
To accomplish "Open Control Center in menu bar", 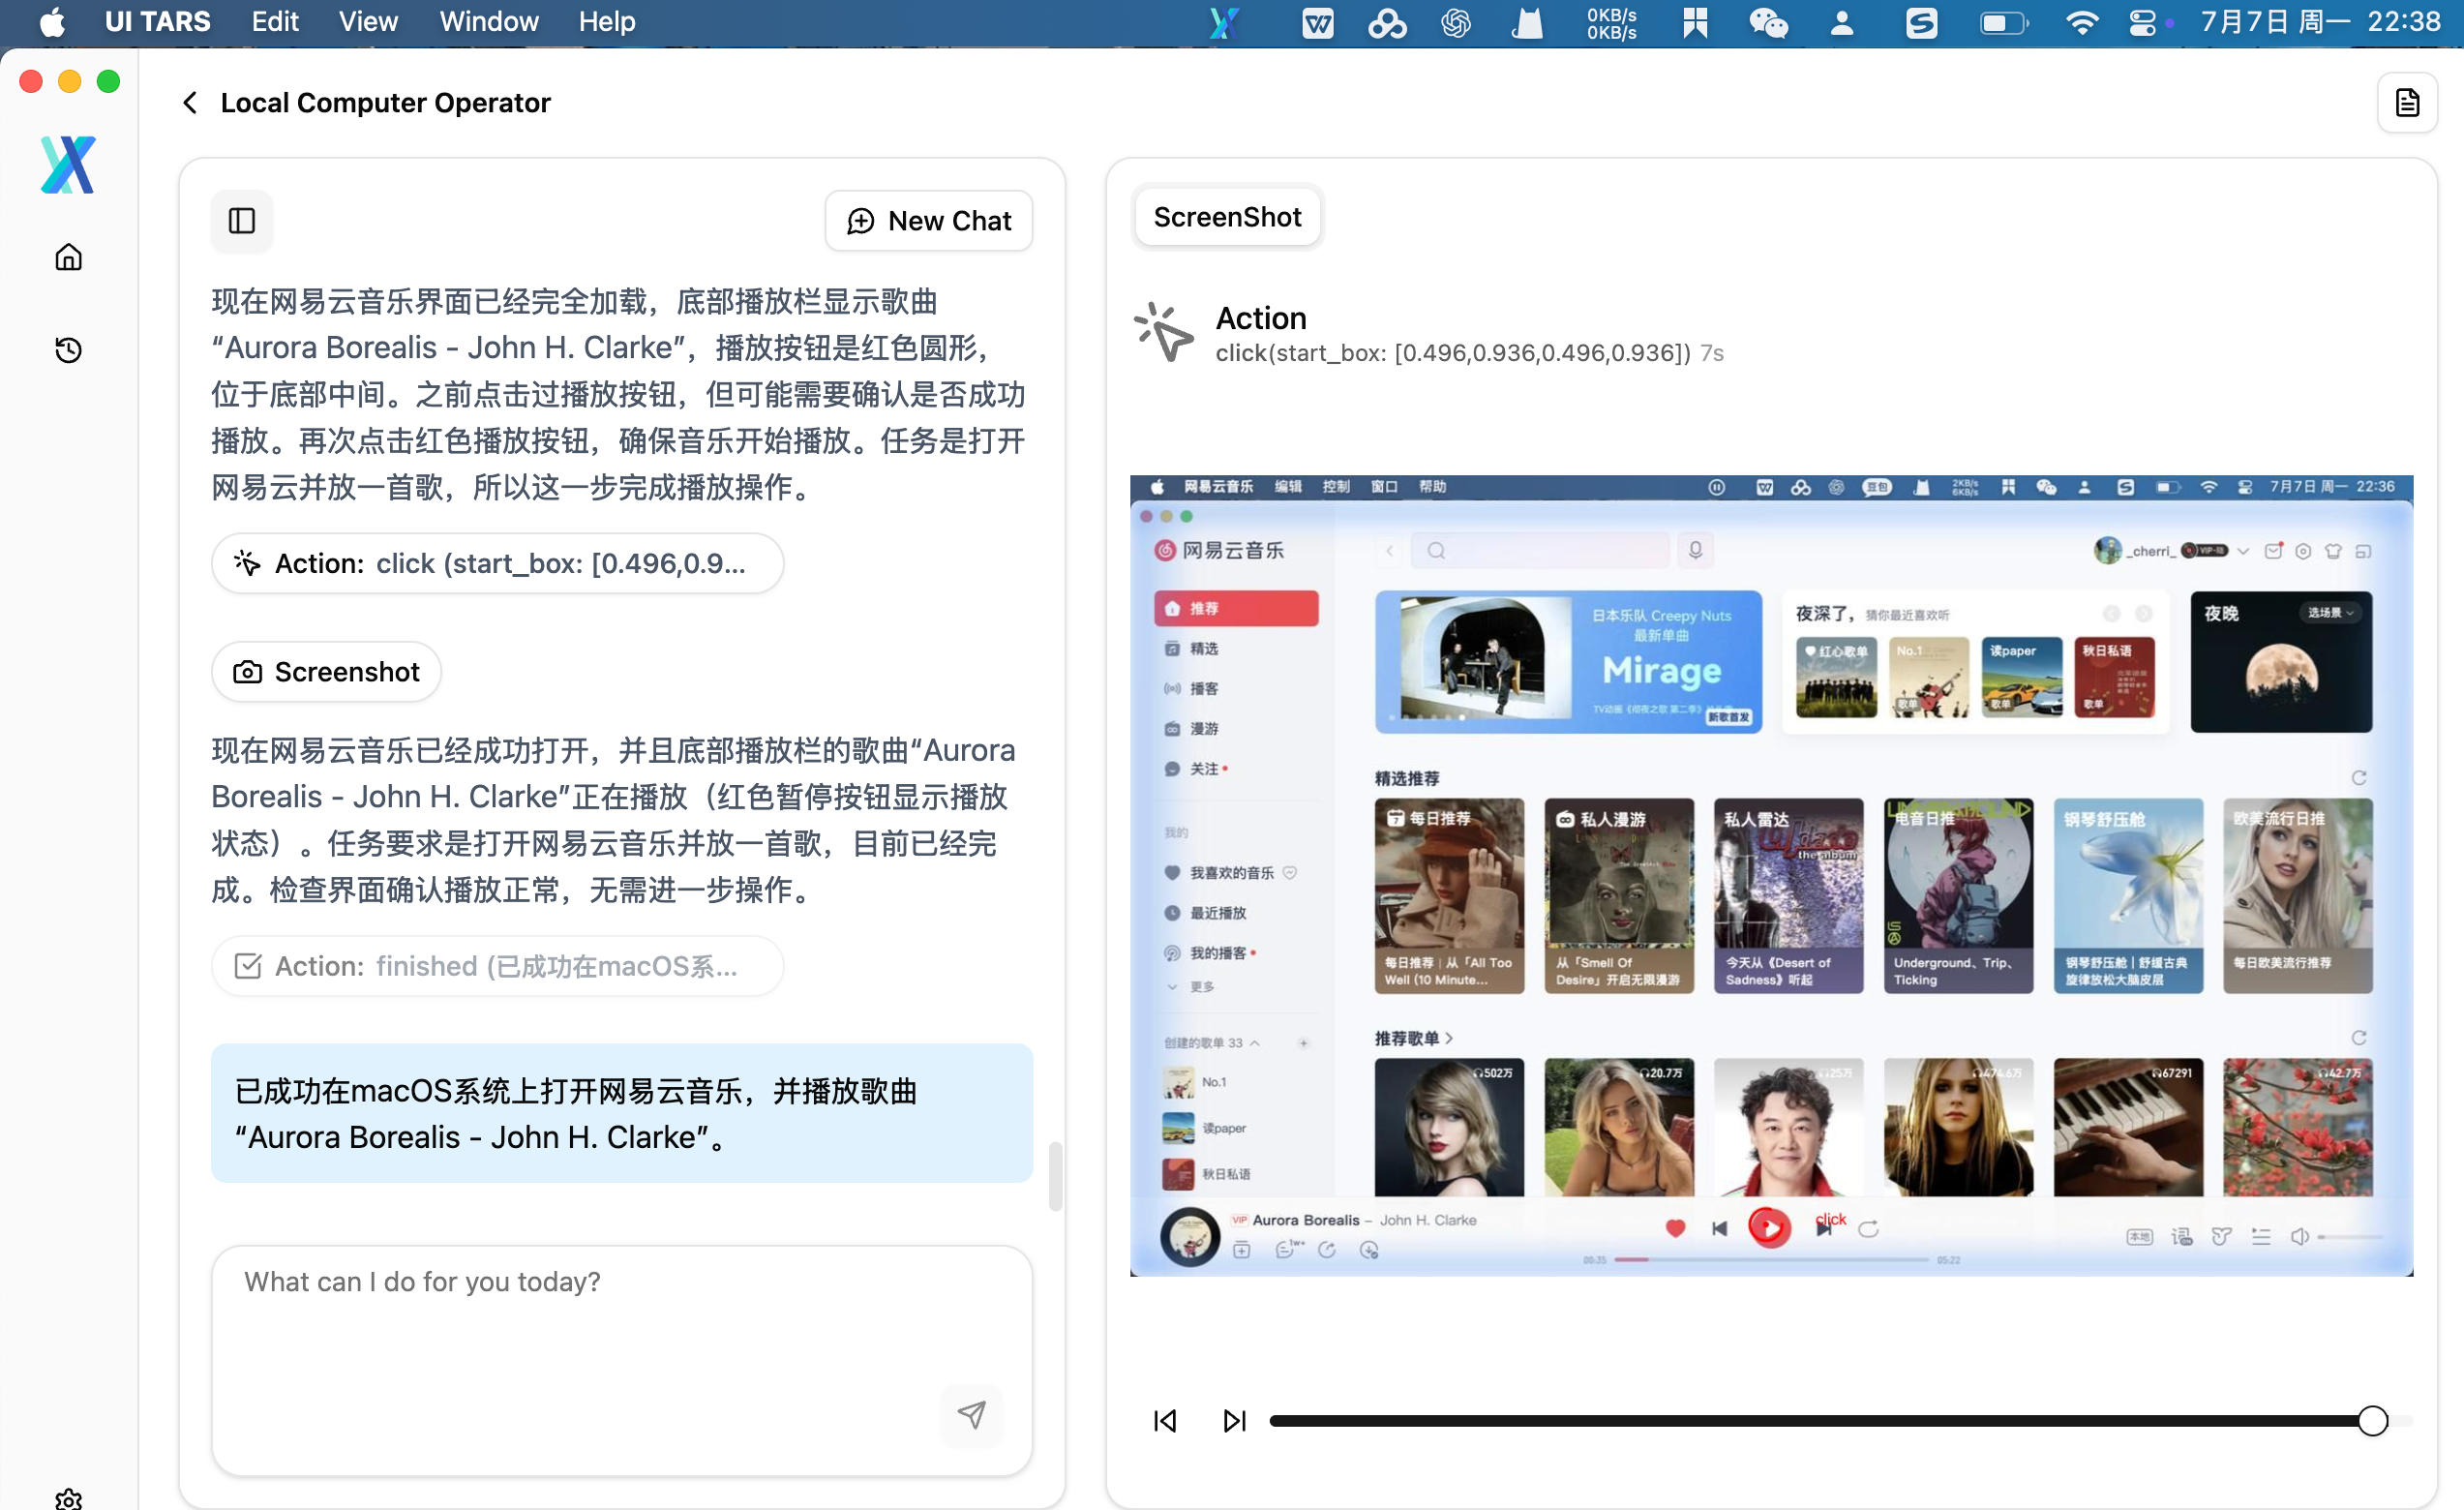I will coord(2142,22).
